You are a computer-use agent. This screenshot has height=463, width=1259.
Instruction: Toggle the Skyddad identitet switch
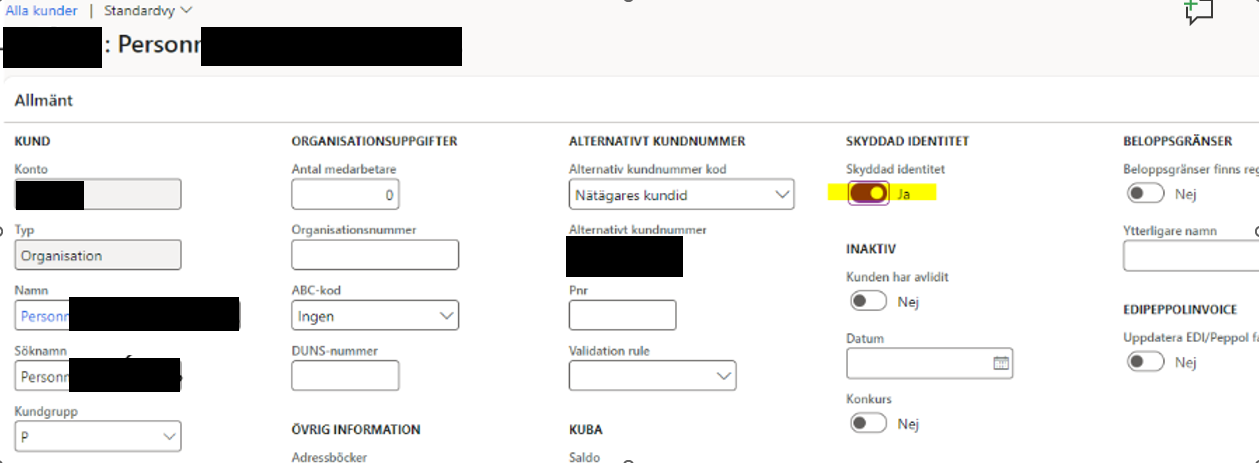[x=868, y=194]
